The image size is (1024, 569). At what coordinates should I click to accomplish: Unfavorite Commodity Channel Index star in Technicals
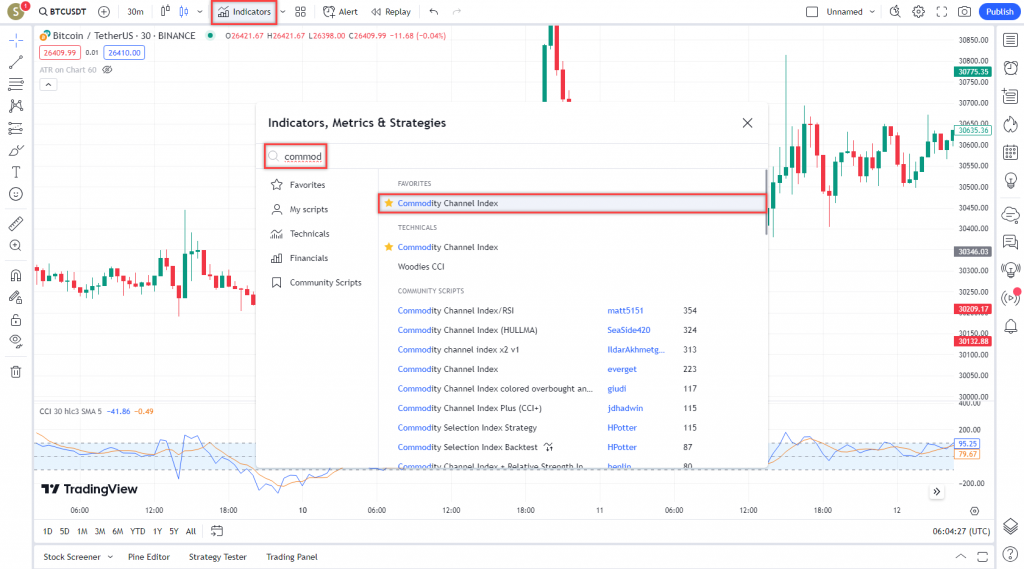tap(389, 247)
